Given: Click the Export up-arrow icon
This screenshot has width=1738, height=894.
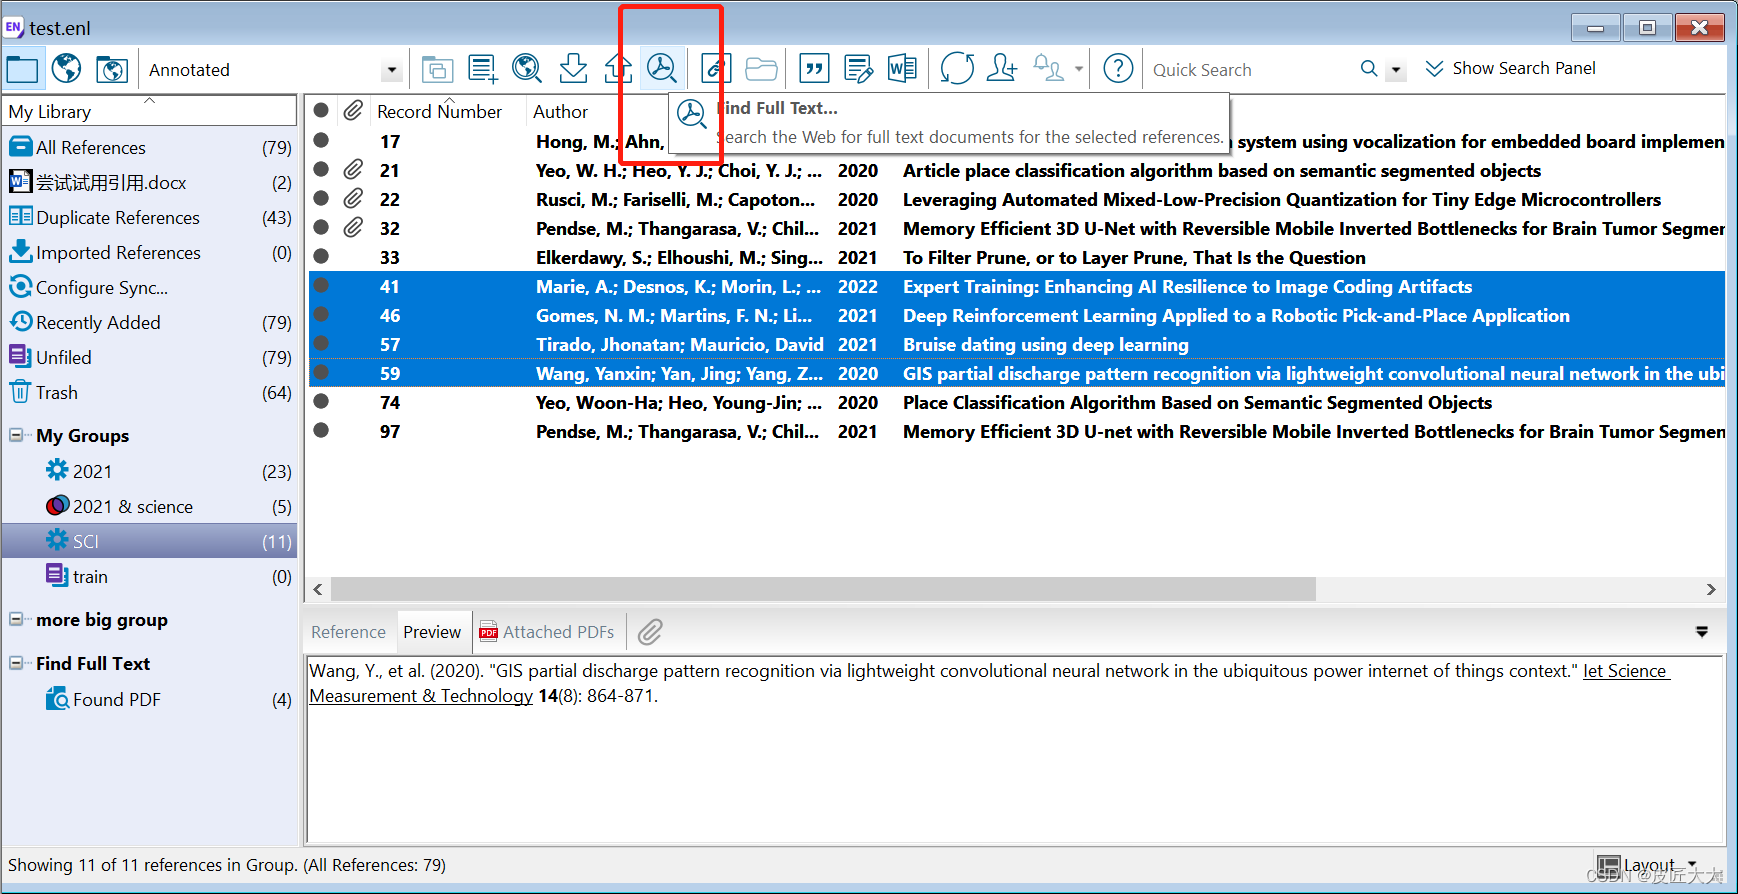Looking at the screenshot, I should pos(618,69).
